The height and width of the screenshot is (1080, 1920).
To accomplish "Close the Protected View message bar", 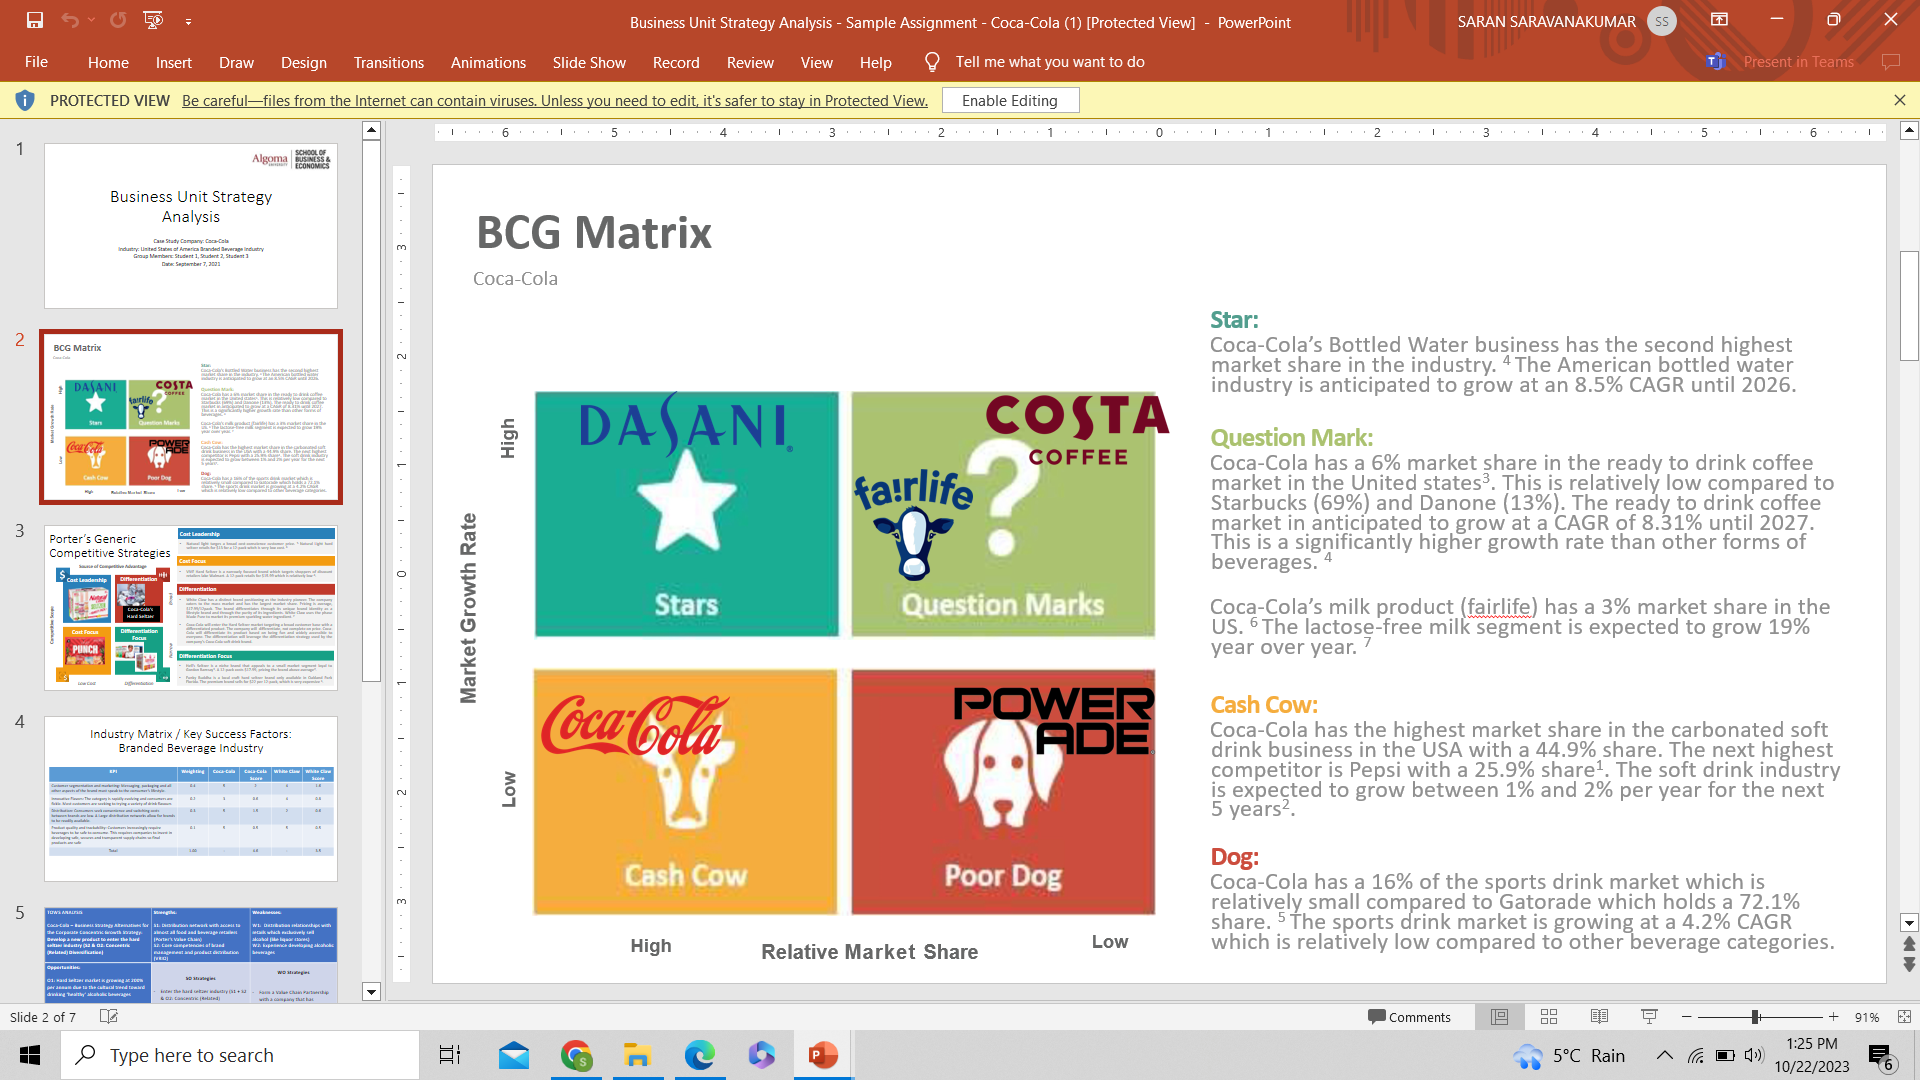I will (x=1900, y=100).
